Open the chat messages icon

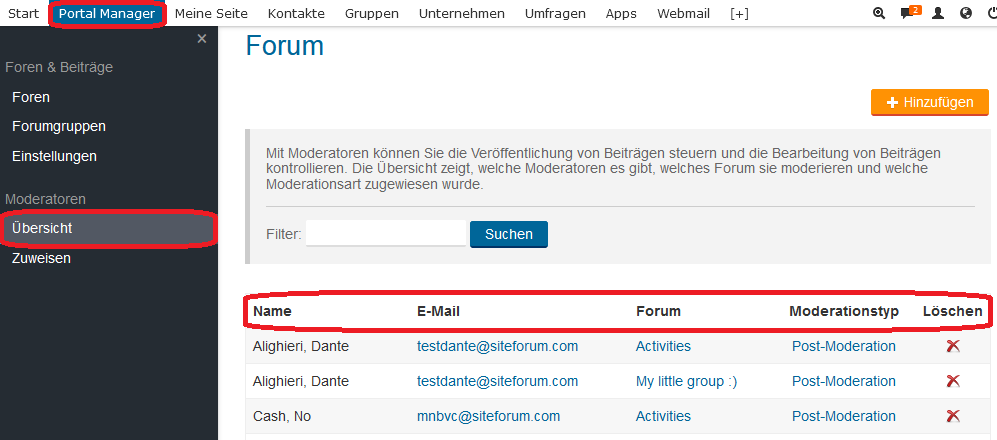(908, 13)
